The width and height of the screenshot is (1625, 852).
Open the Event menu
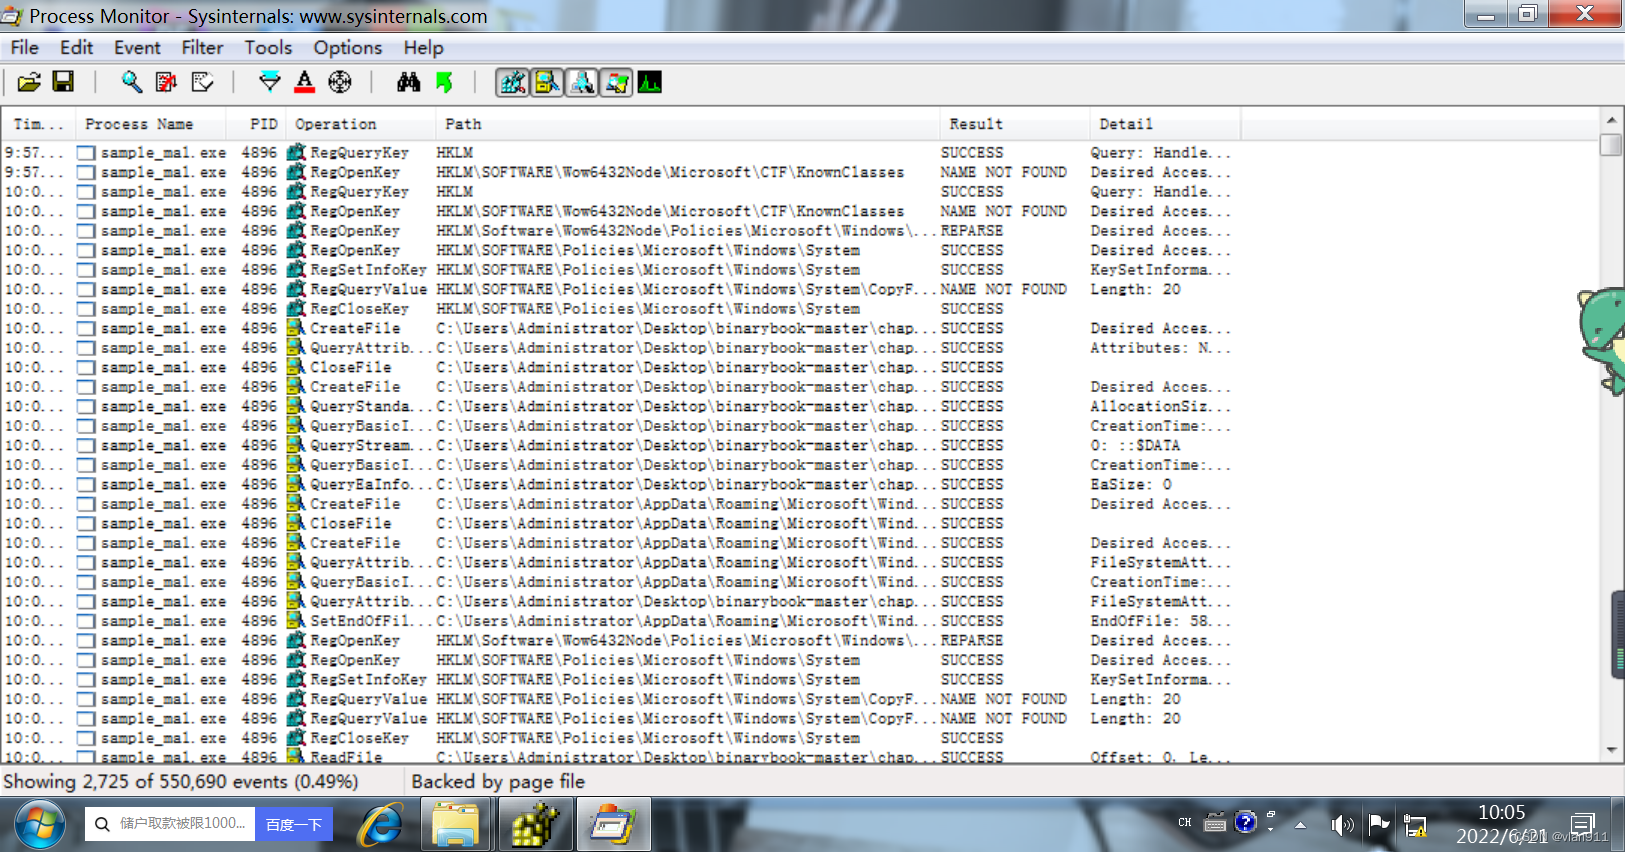[x=137, y=47]
